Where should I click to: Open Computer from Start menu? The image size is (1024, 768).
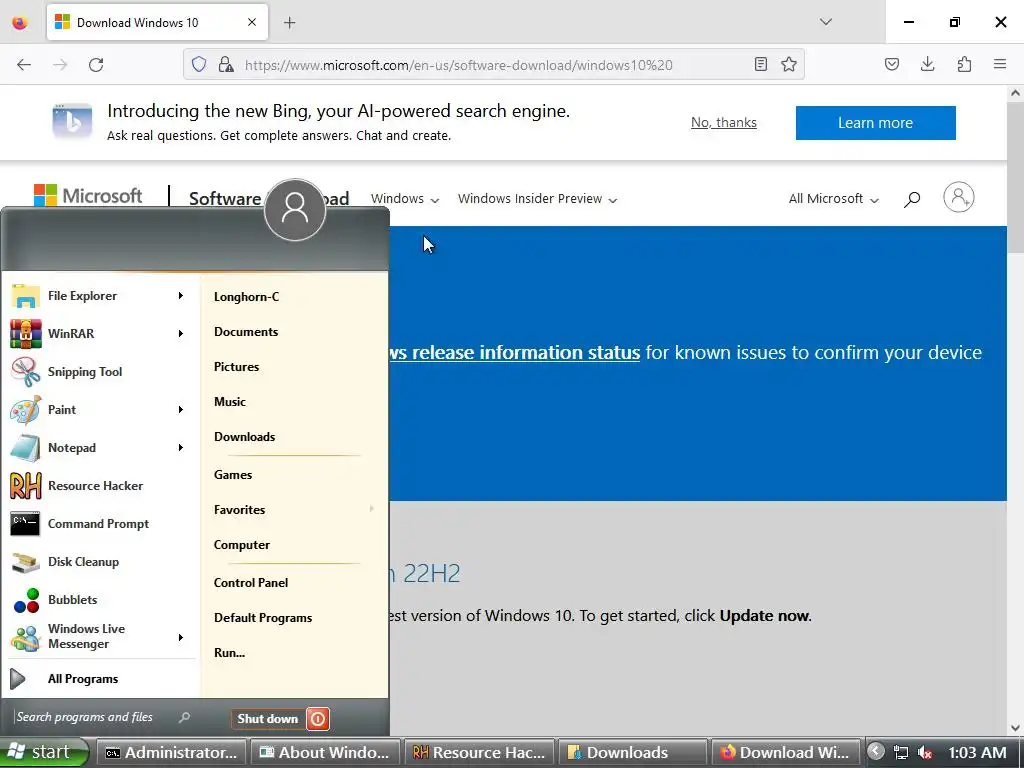point(242,545)
